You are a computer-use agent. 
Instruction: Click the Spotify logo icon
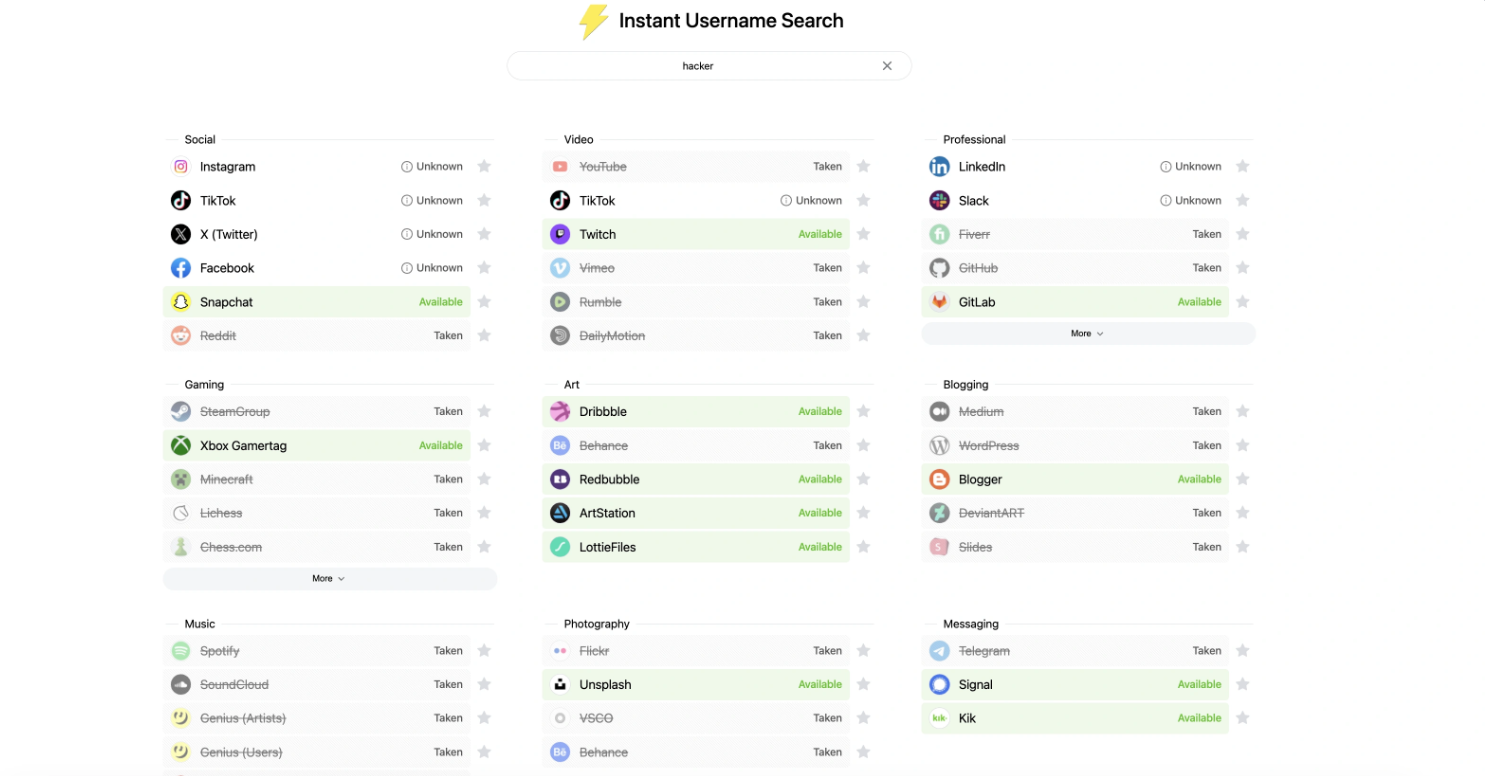pos(181,651)
